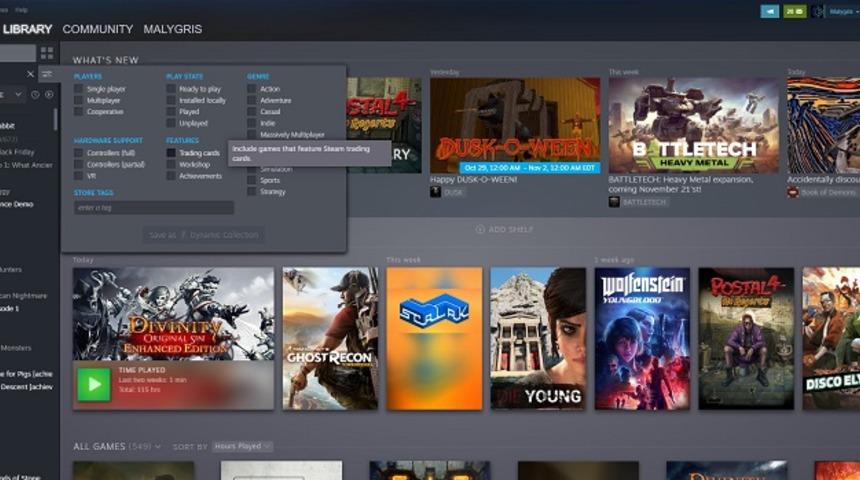Check the Strategy genre filter
Screen dimensions: 860x480
(252, 191)
